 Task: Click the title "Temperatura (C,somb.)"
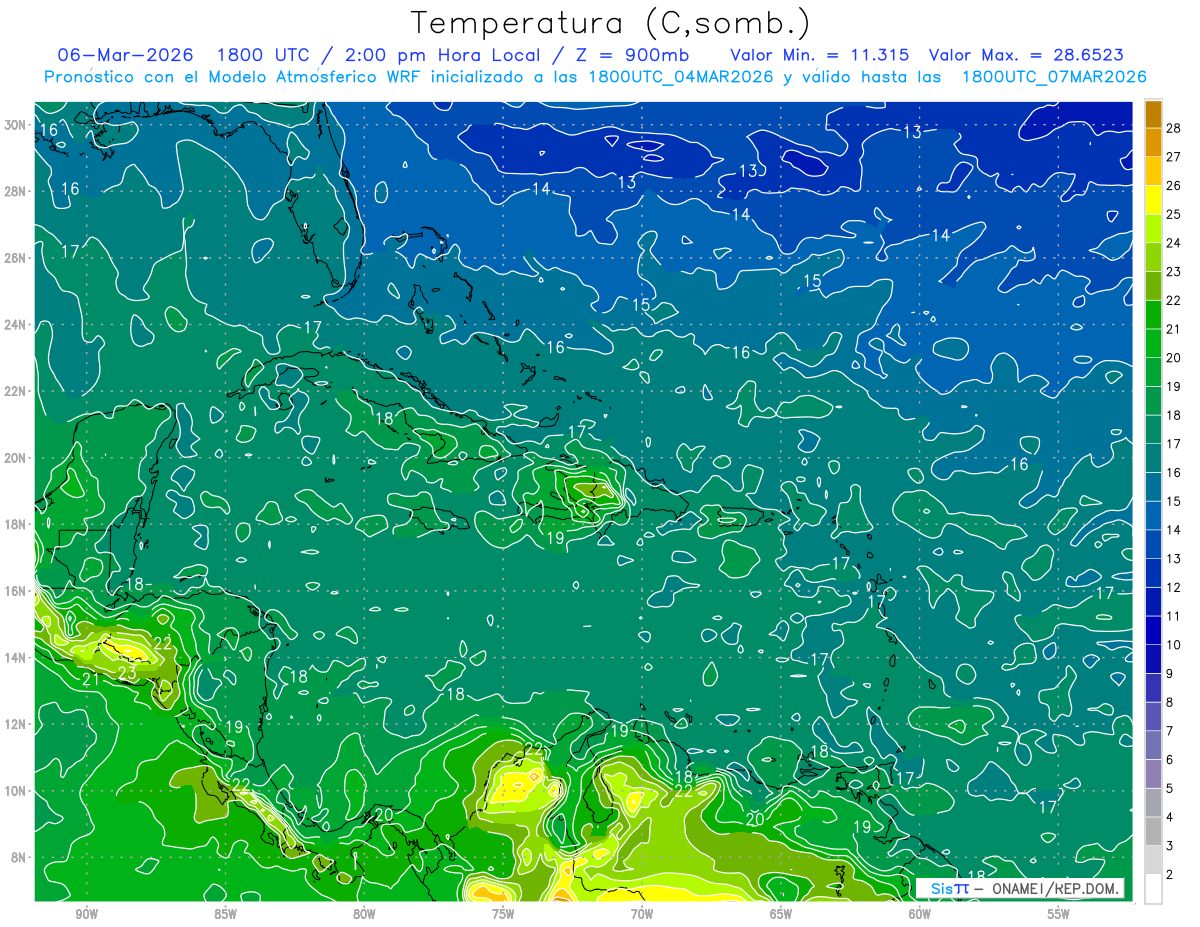[x=611, y=23]
